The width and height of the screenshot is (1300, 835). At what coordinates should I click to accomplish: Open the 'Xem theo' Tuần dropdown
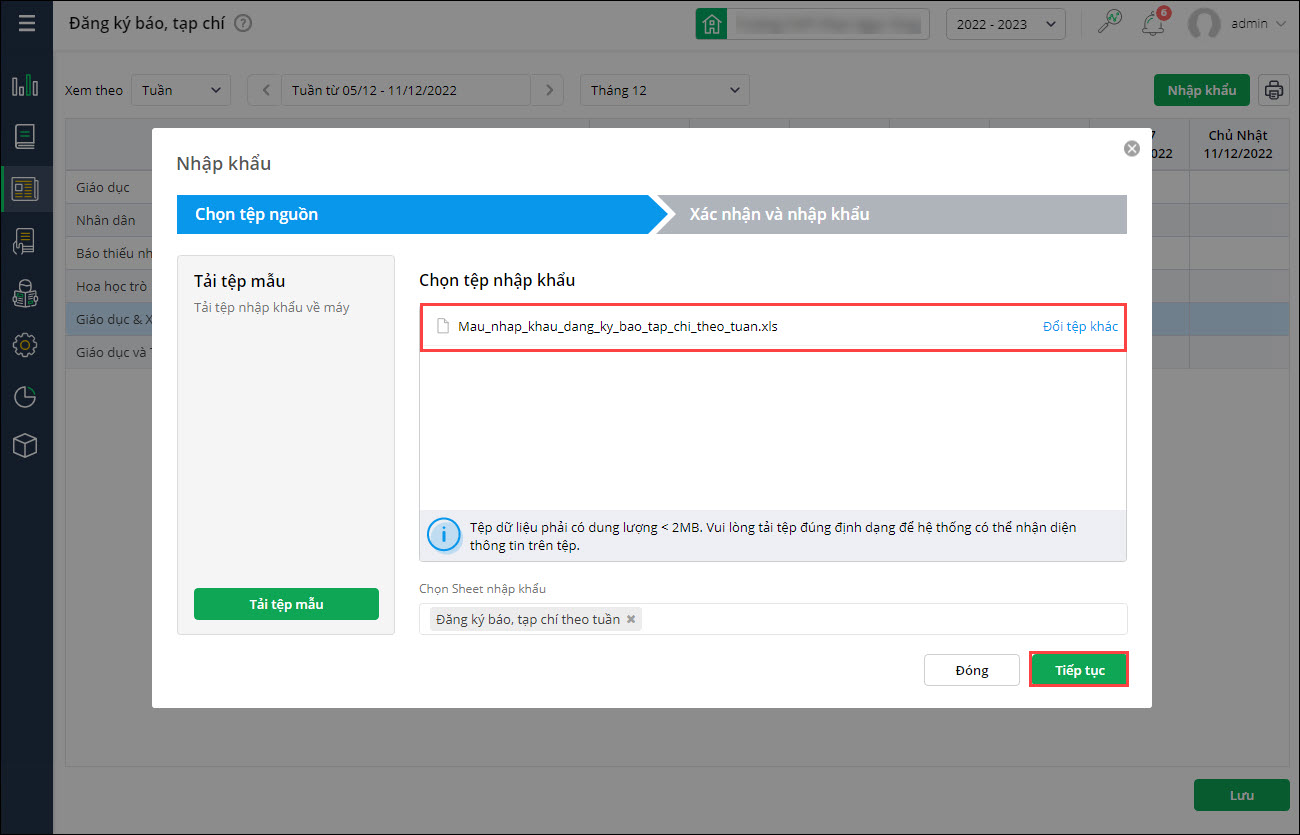181,90
